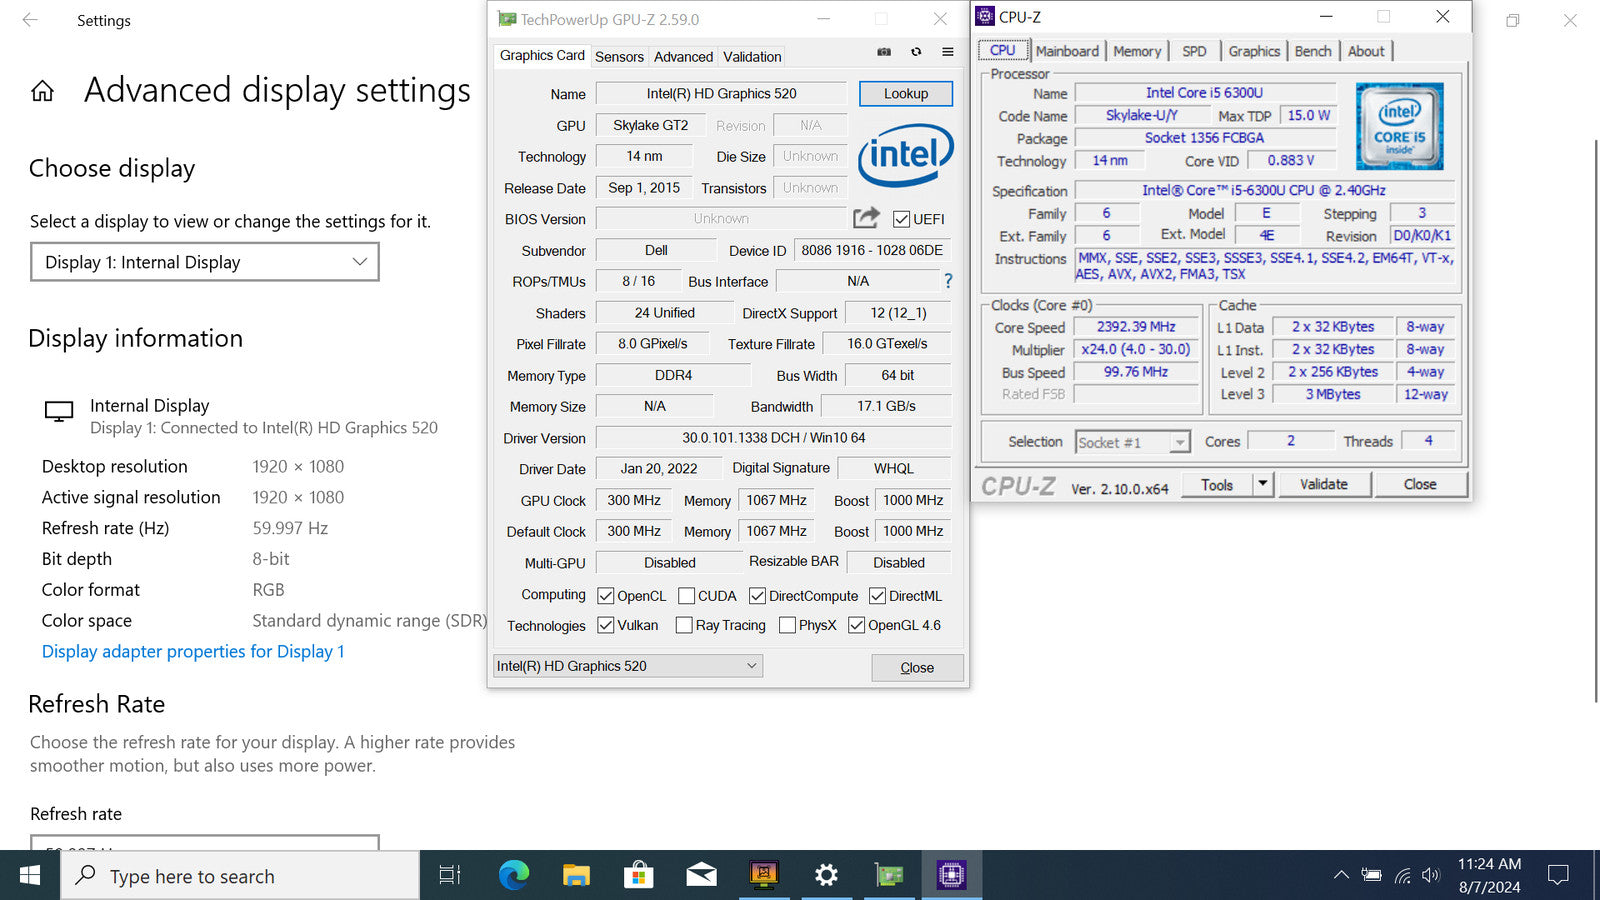
Task: Click the BIOS share export icon
Action: click(x=866, y=217)
